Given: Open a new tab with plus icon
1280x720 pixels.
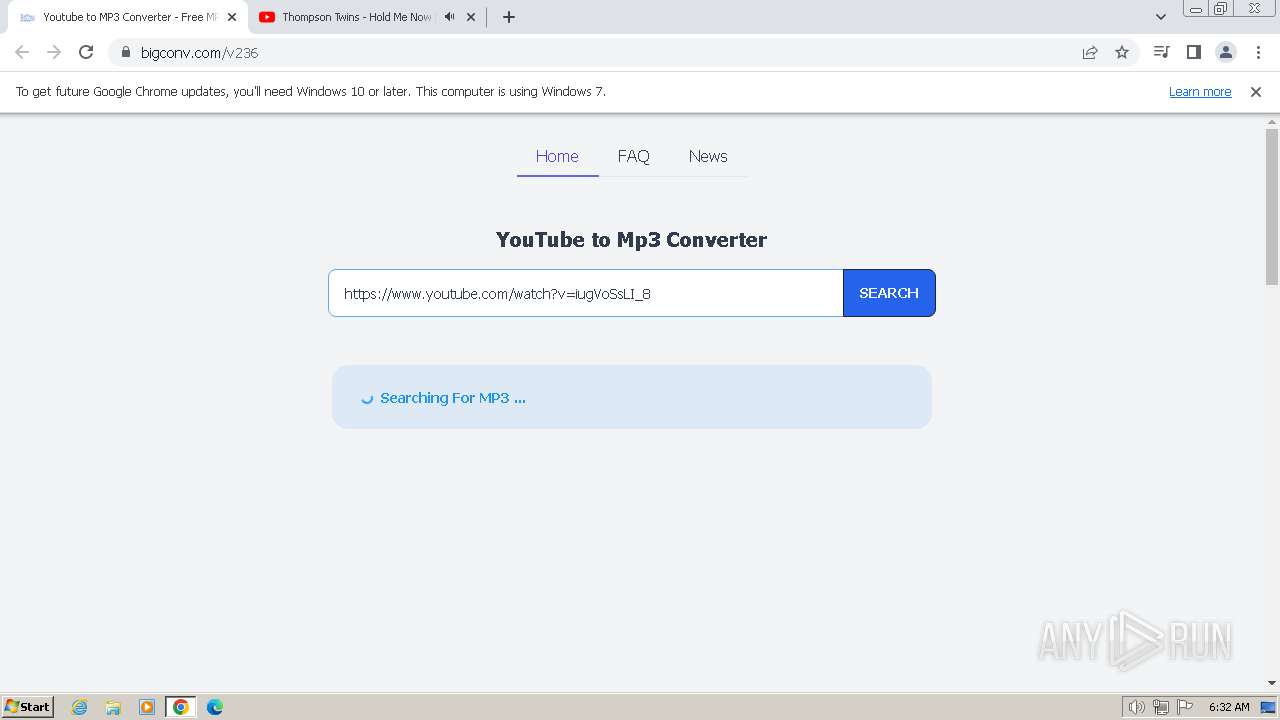Looking at the screenshot, I should point(508,17).
